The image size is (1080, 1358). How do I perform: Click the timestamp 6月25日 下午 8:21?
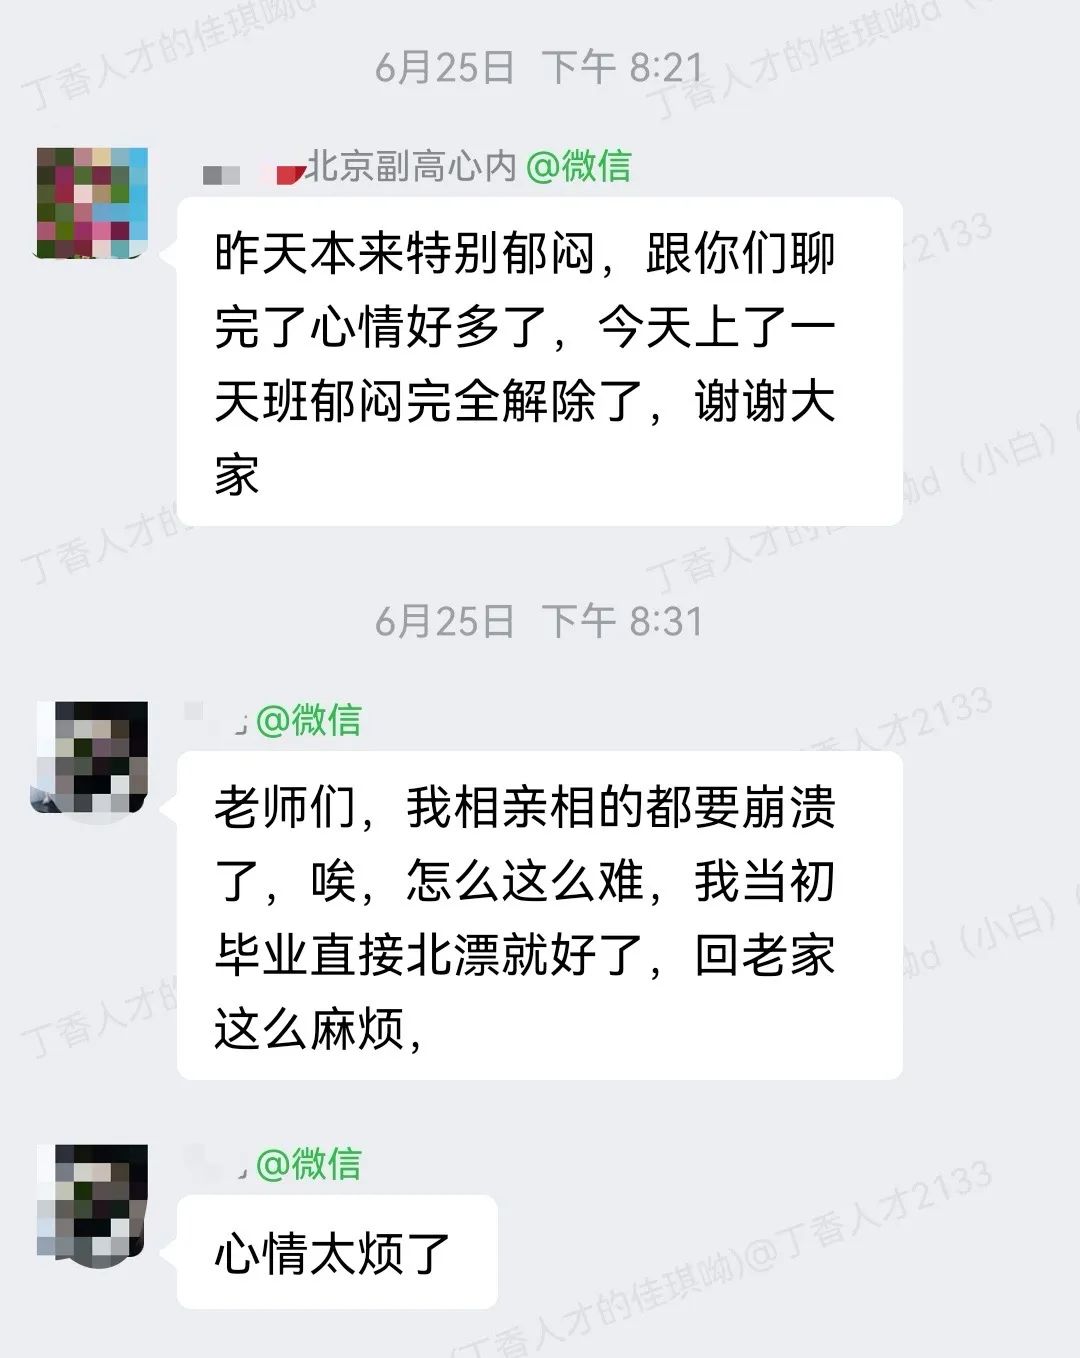(539, 68)
